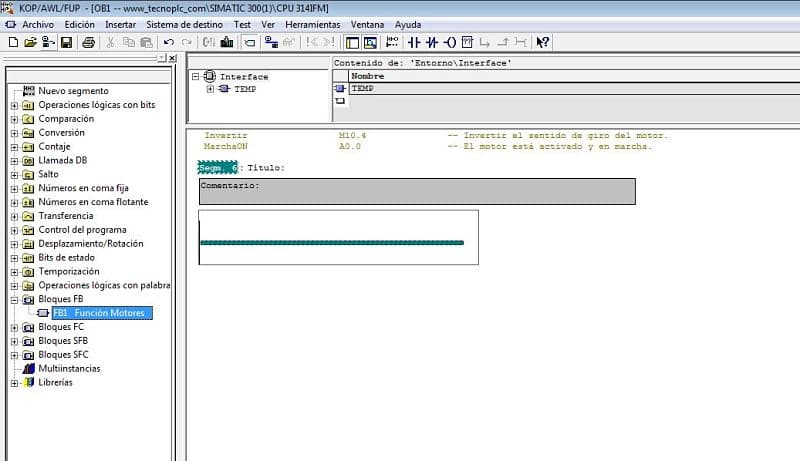The height and width of the screenshot is (461, 800).
Task: Open the Ventana menu
Action: (x=367, y=24)
